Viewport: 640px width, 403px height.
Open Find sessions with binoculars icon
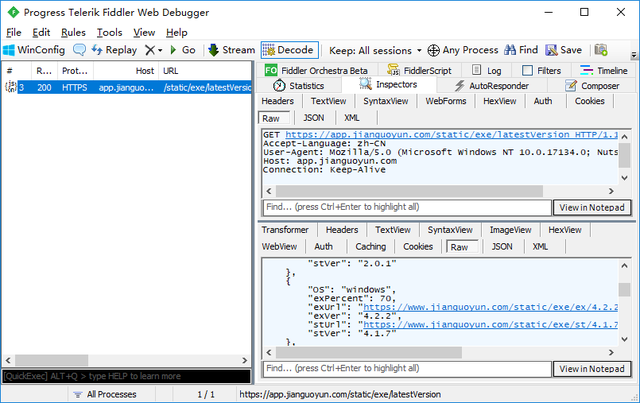pos(521,50)
